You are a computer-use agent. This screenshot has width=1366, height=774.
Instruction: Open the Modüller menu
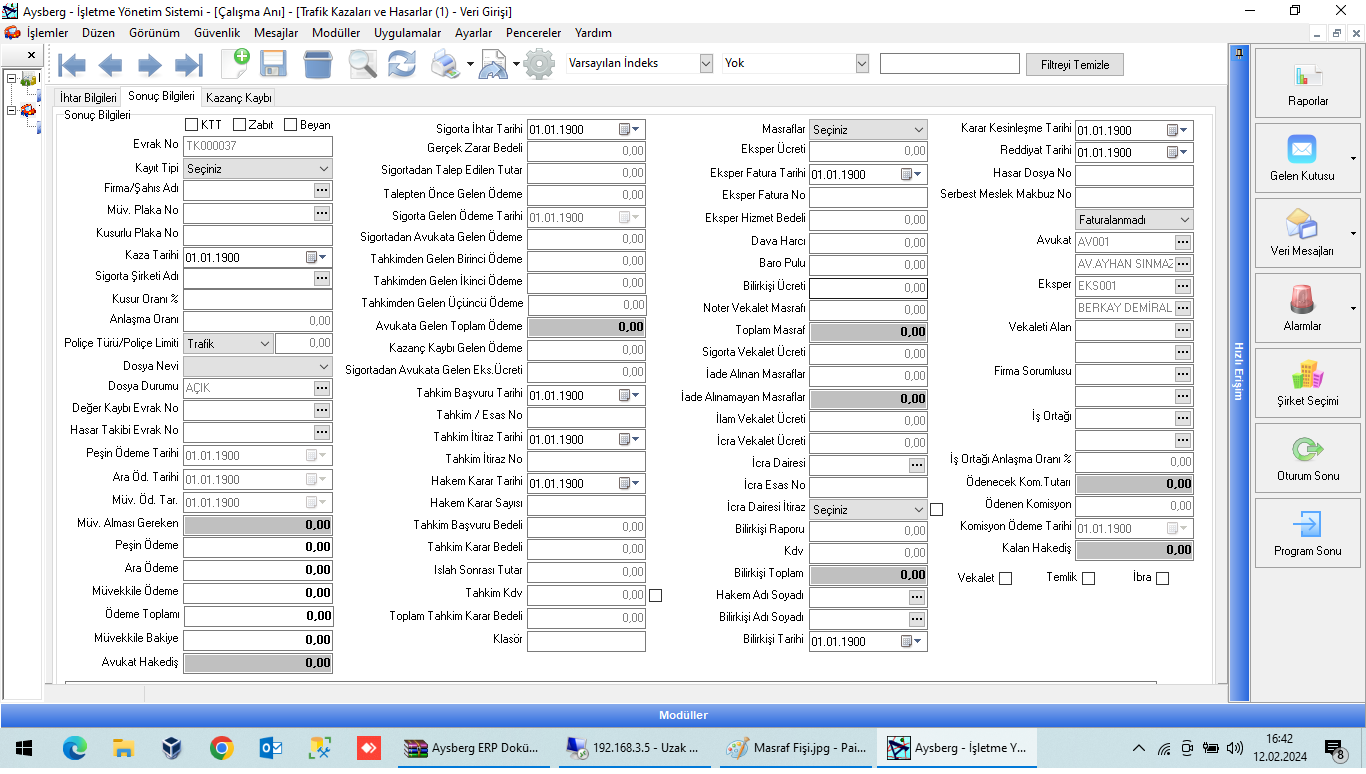pos(335,33)
